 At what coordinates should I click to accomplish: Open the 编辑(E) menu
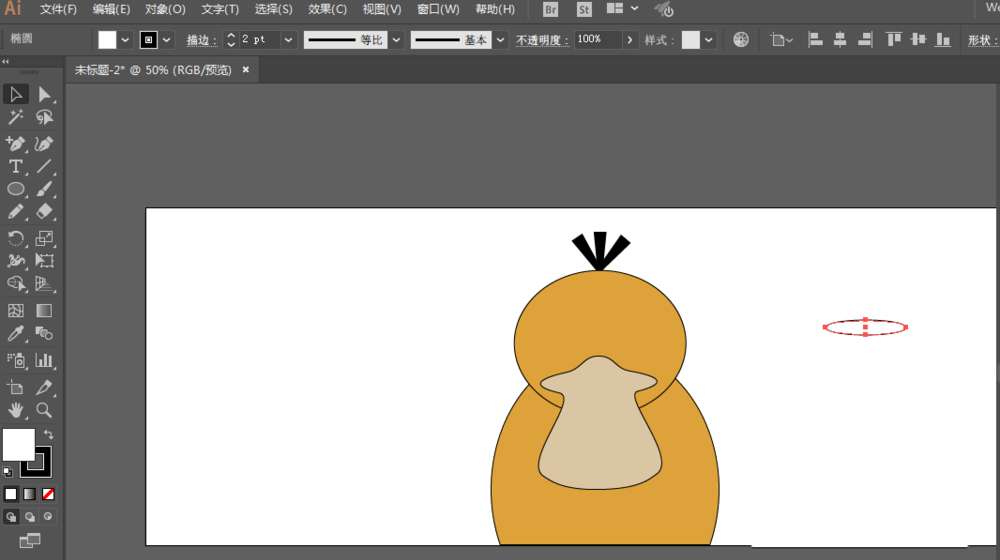[111, 9]
